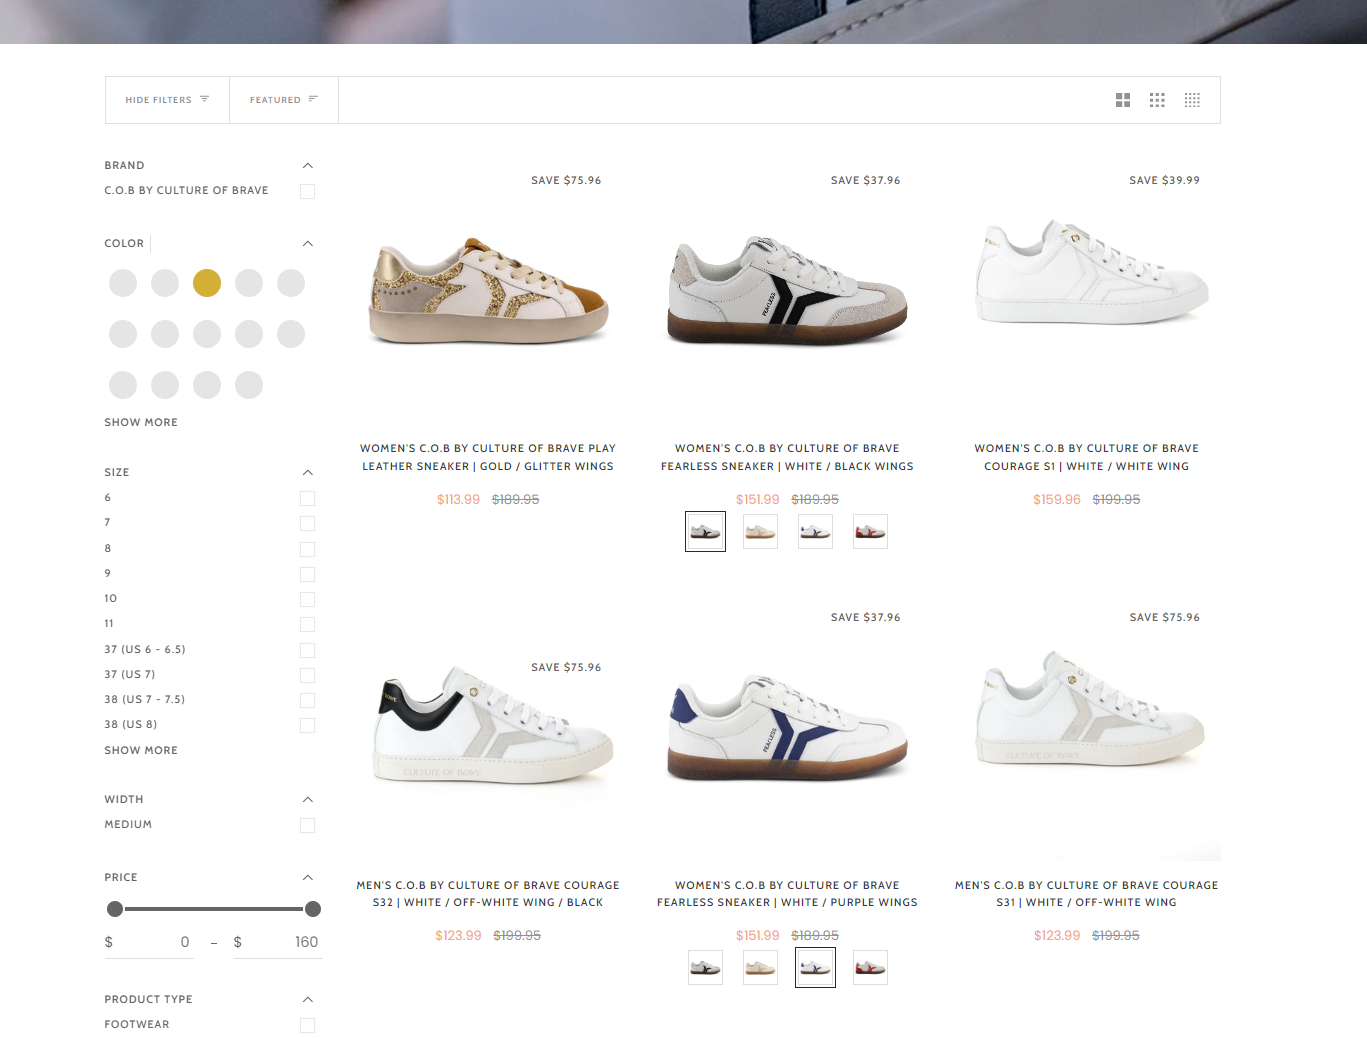
Task: Switch to the three-column grid view
Action: click(1157, 100)
